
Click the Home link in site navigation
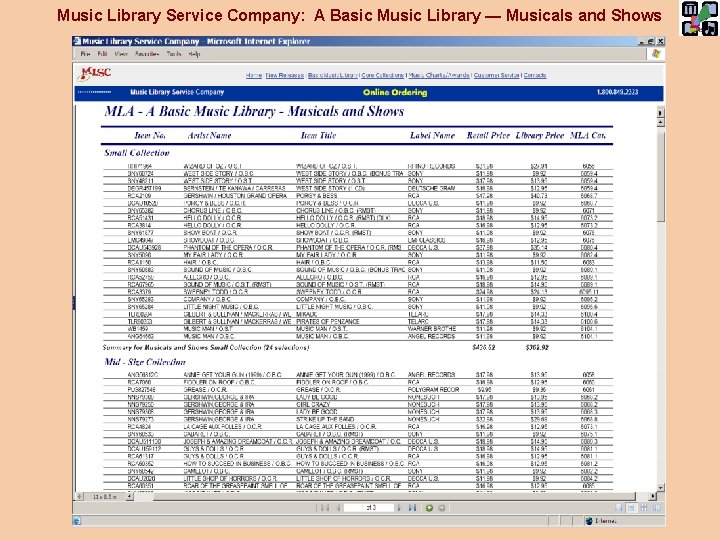(253, 75)
